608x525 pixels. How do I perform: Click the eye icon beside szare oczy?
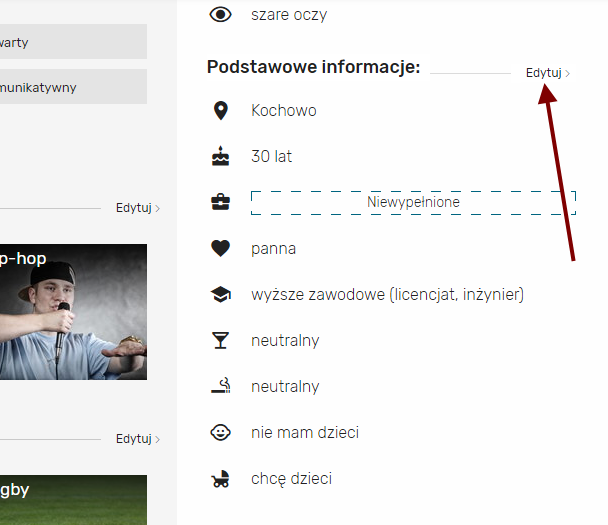pyautogui.click(x=220, y=15)
